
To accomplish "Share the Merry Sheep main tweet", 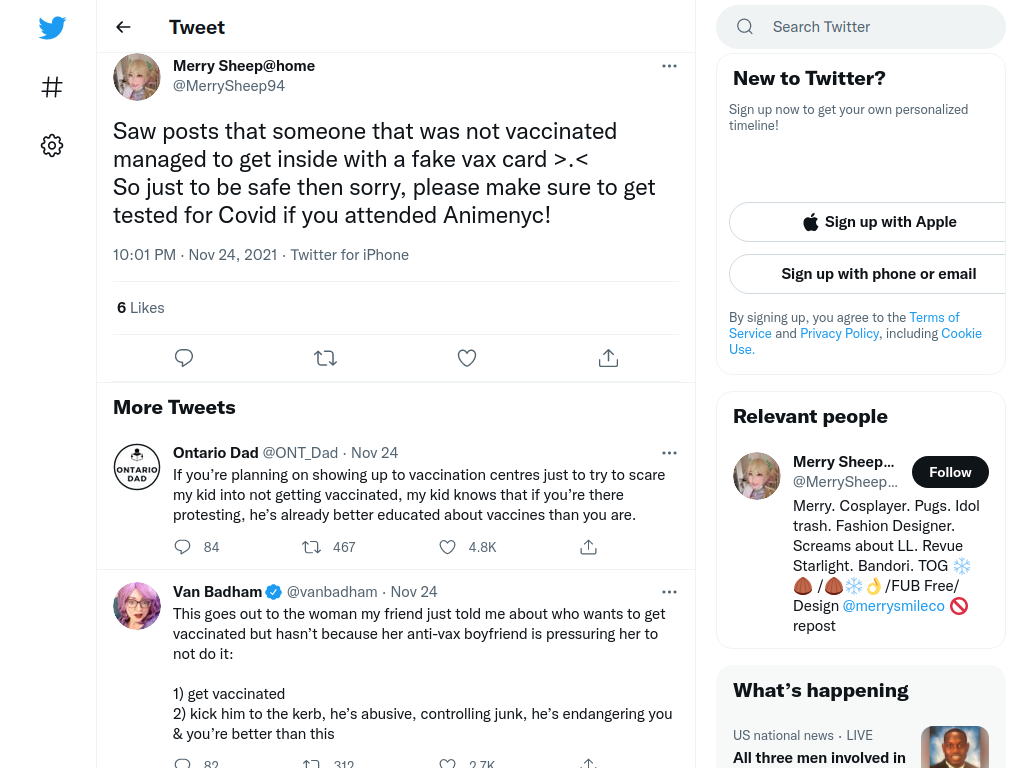I will (x=608, y=358).
